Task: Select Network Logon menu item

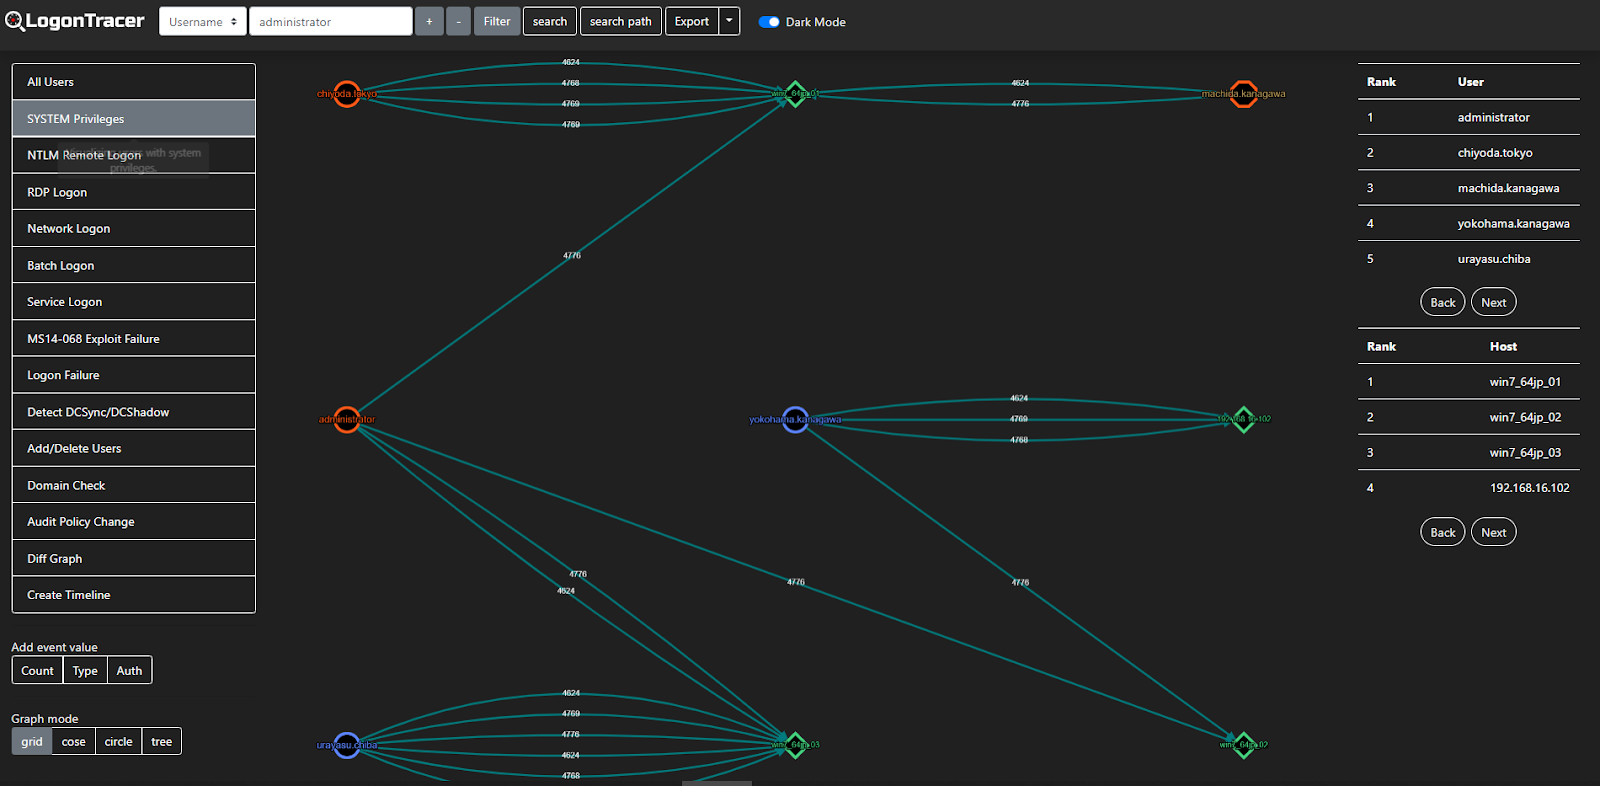Action: click(x=134, y=228)
